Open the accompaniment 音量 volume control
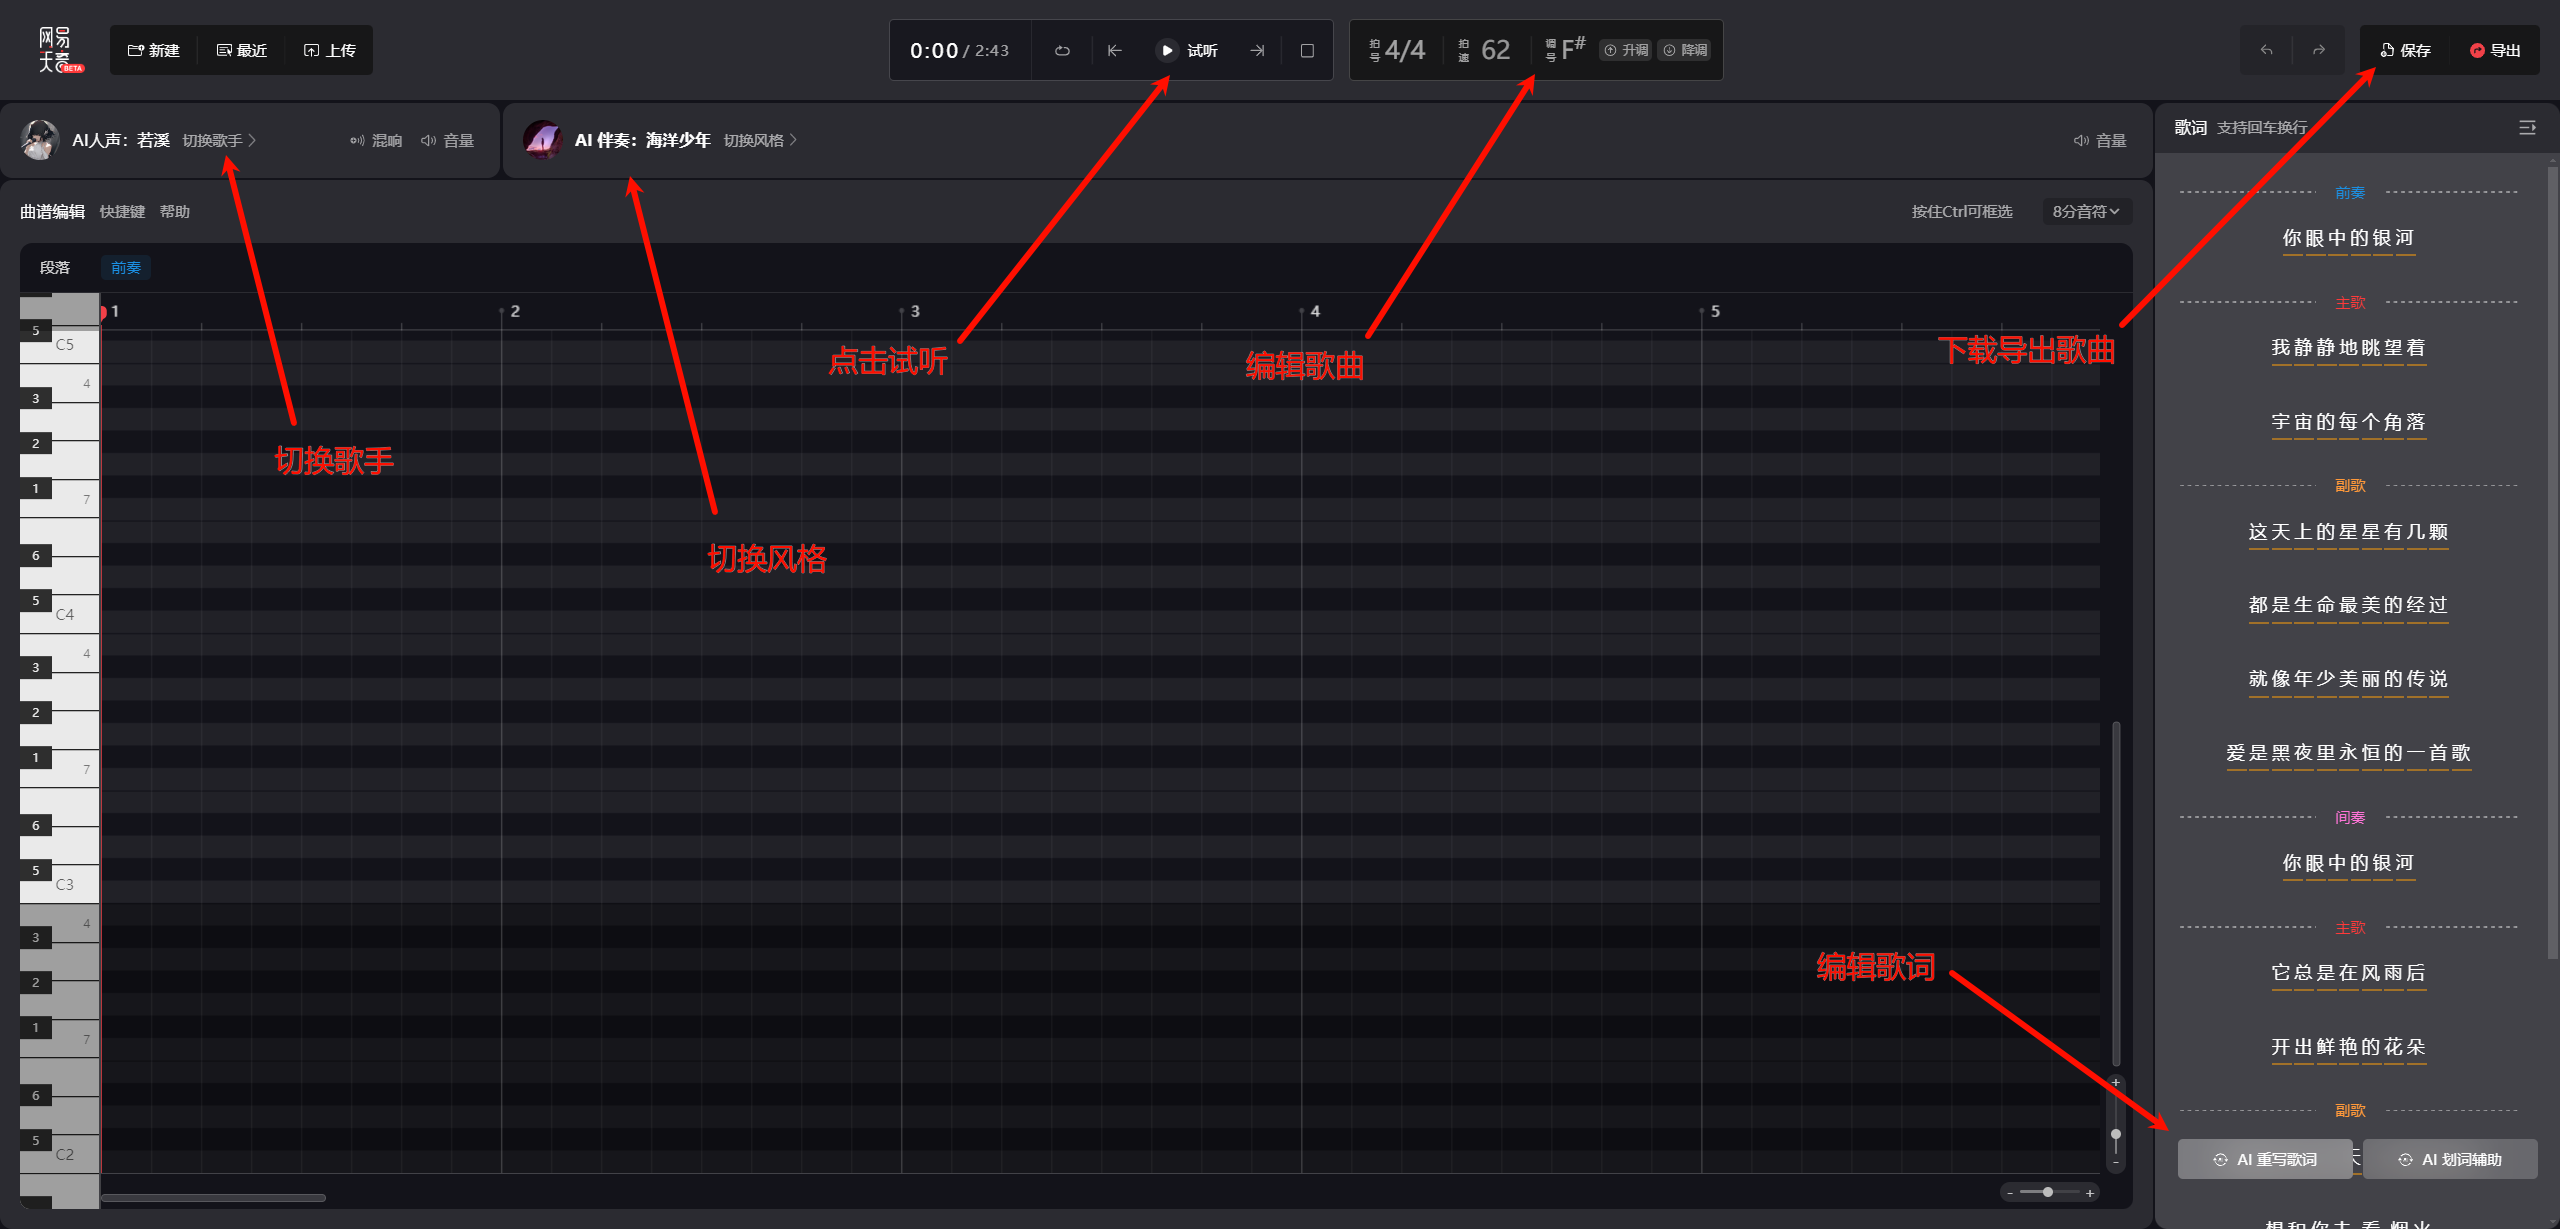The width and height of the screenshot is (2560, 1229). pos(2100,140)
